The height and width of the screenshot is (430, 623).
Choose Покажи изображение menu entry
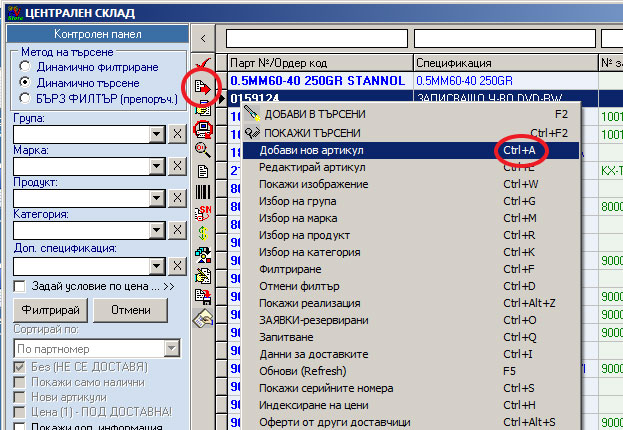point(411,184)
